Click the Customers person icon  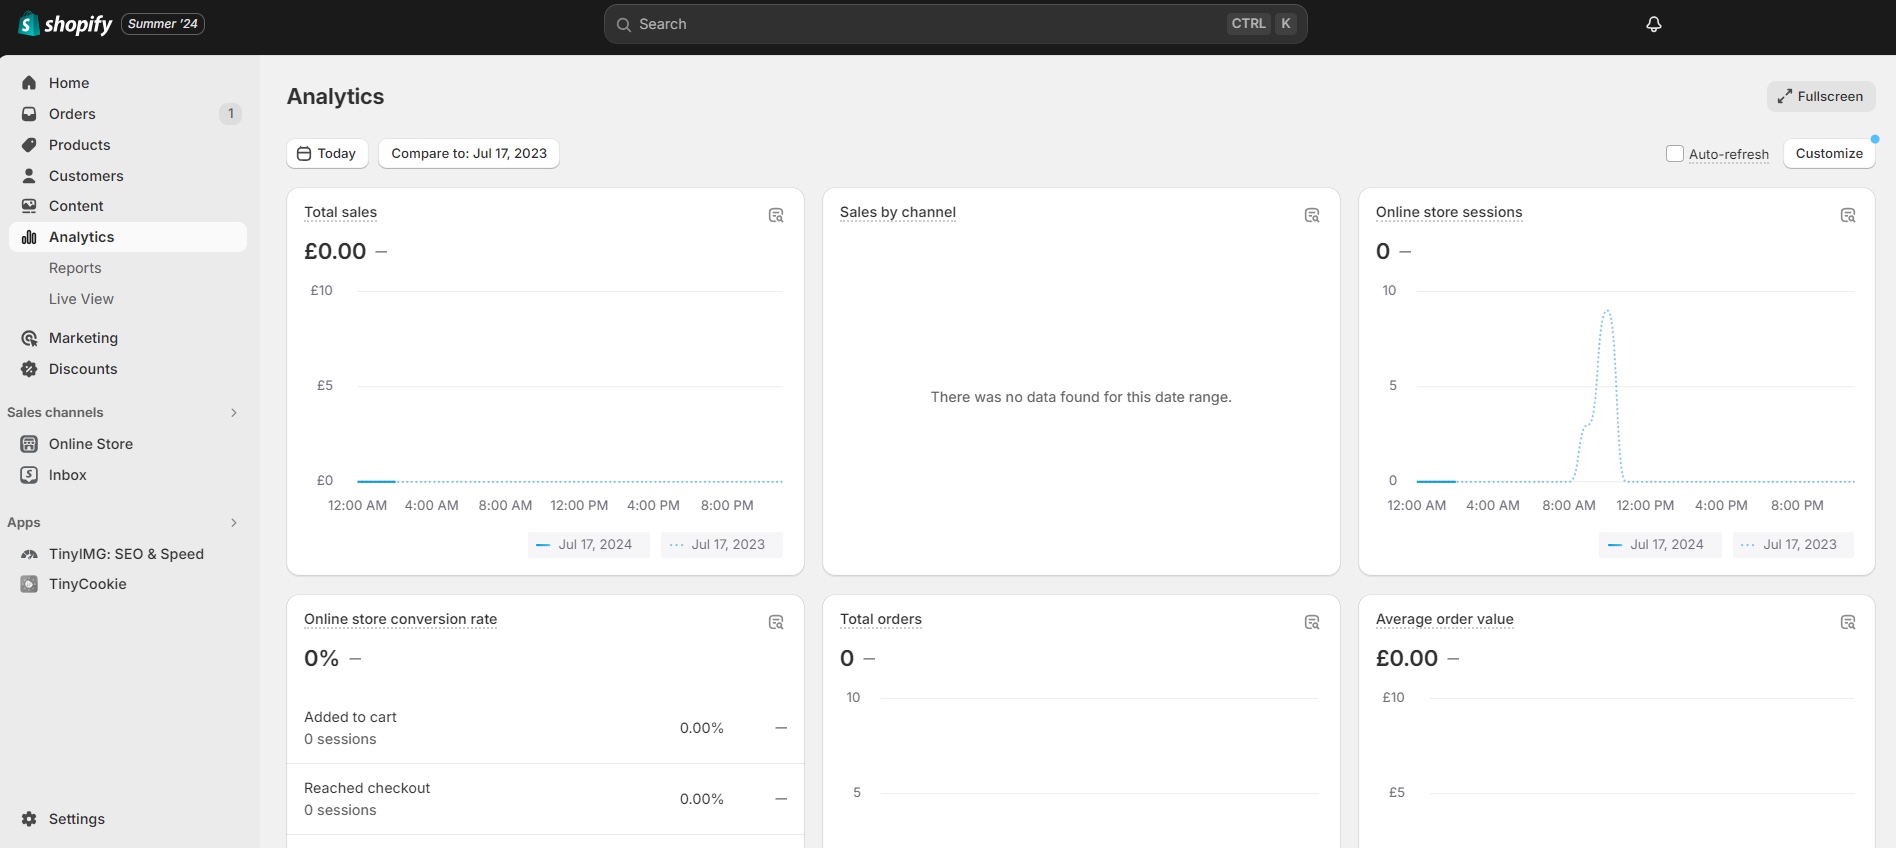coord(29,176)
